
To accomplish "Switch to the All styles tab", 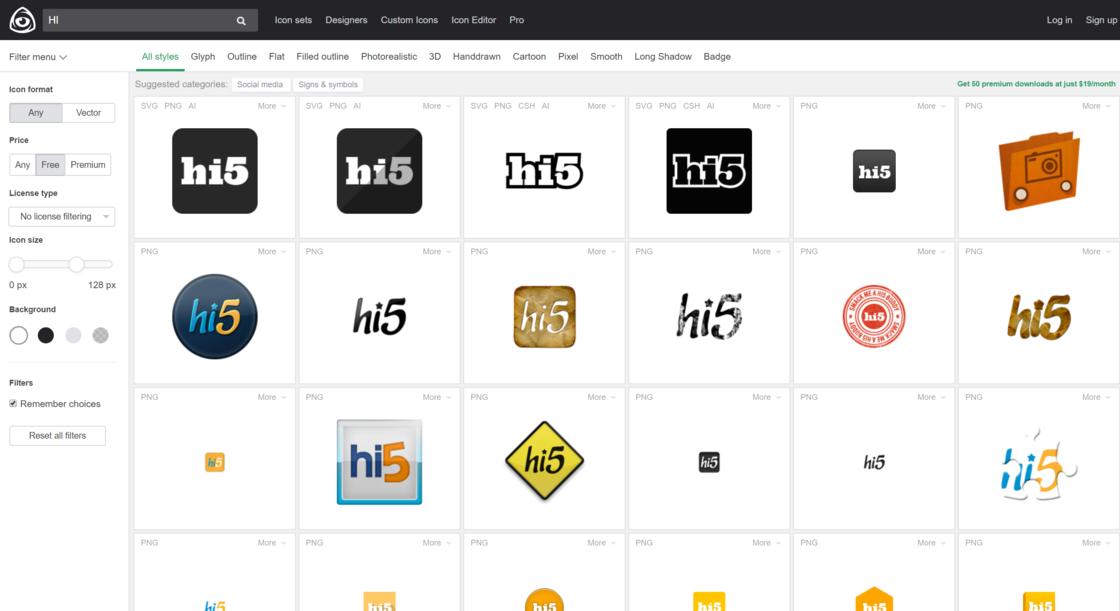I will (160, 56).
